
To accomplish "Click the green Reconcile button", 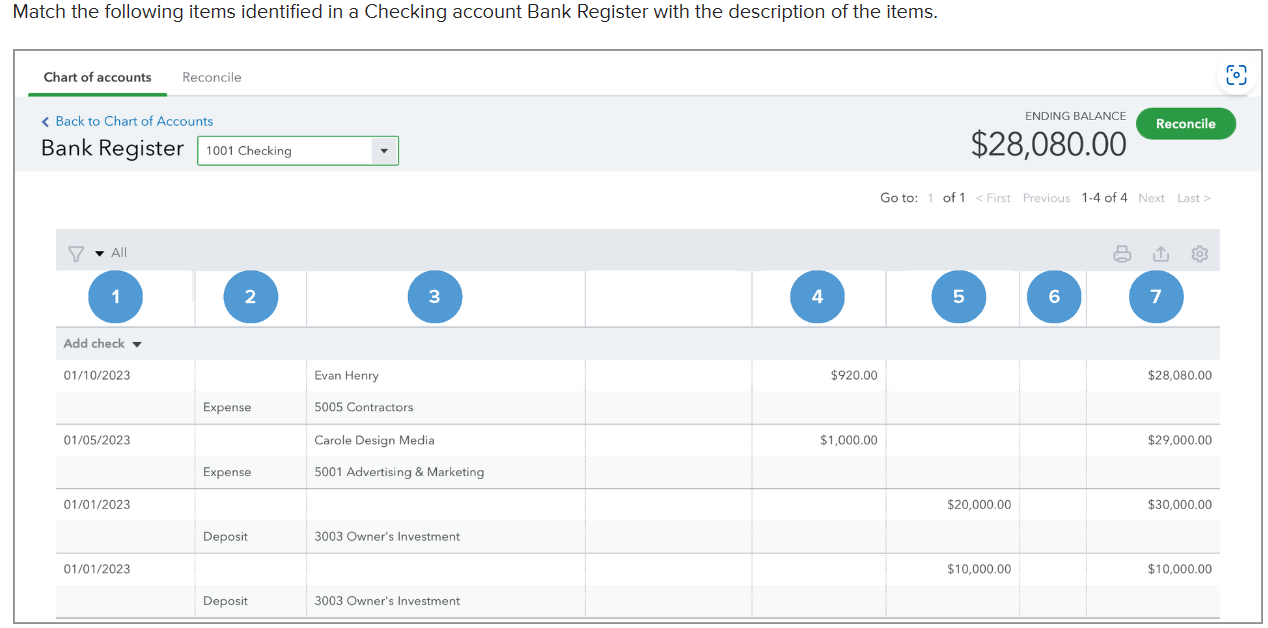I will 1186,124.
